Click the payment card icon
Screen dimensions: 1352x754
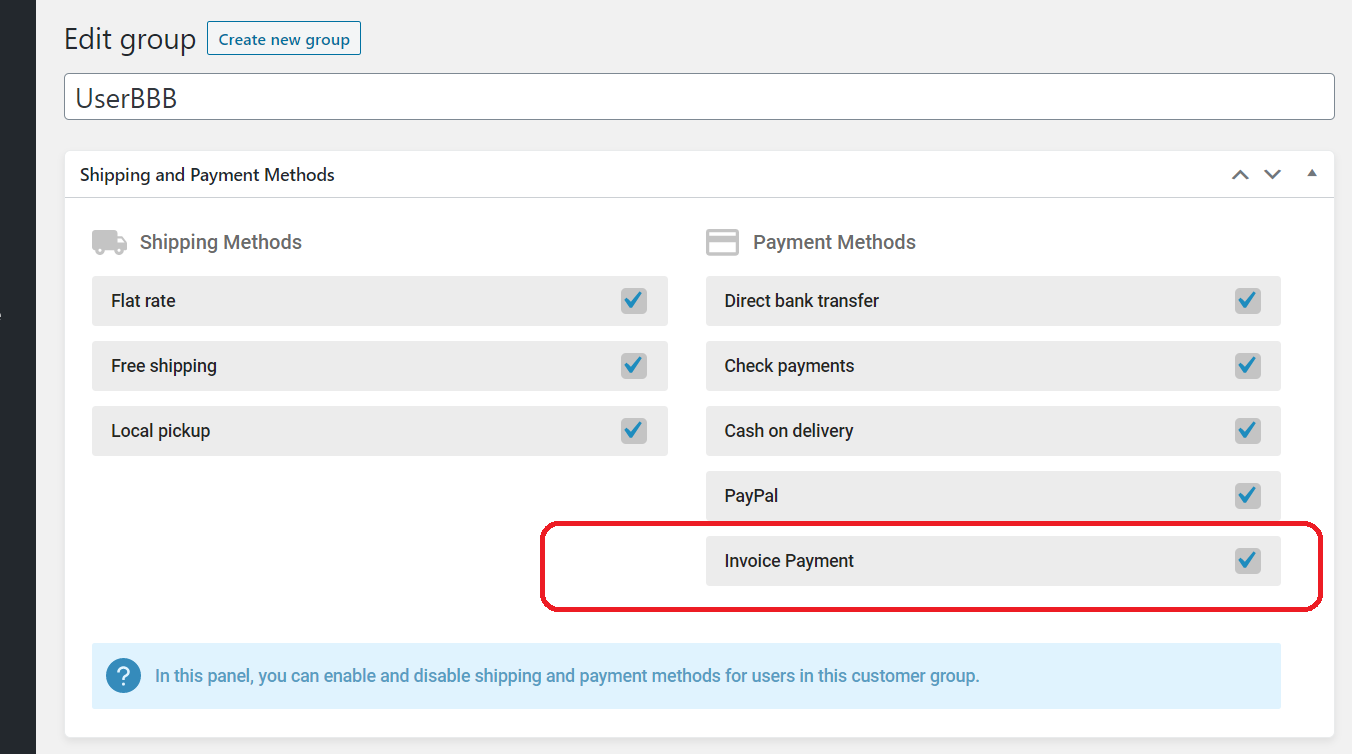(x=722, y=242)
